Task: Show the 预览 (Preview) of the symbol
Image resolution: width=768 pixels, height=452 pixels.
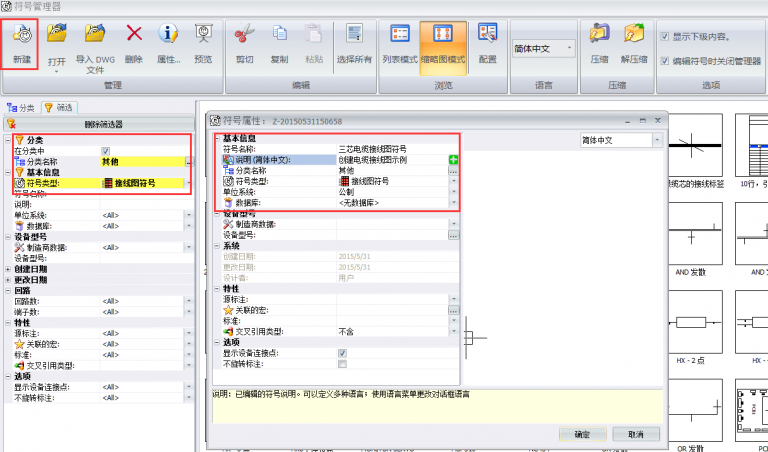Action: (x=203, y=34)
